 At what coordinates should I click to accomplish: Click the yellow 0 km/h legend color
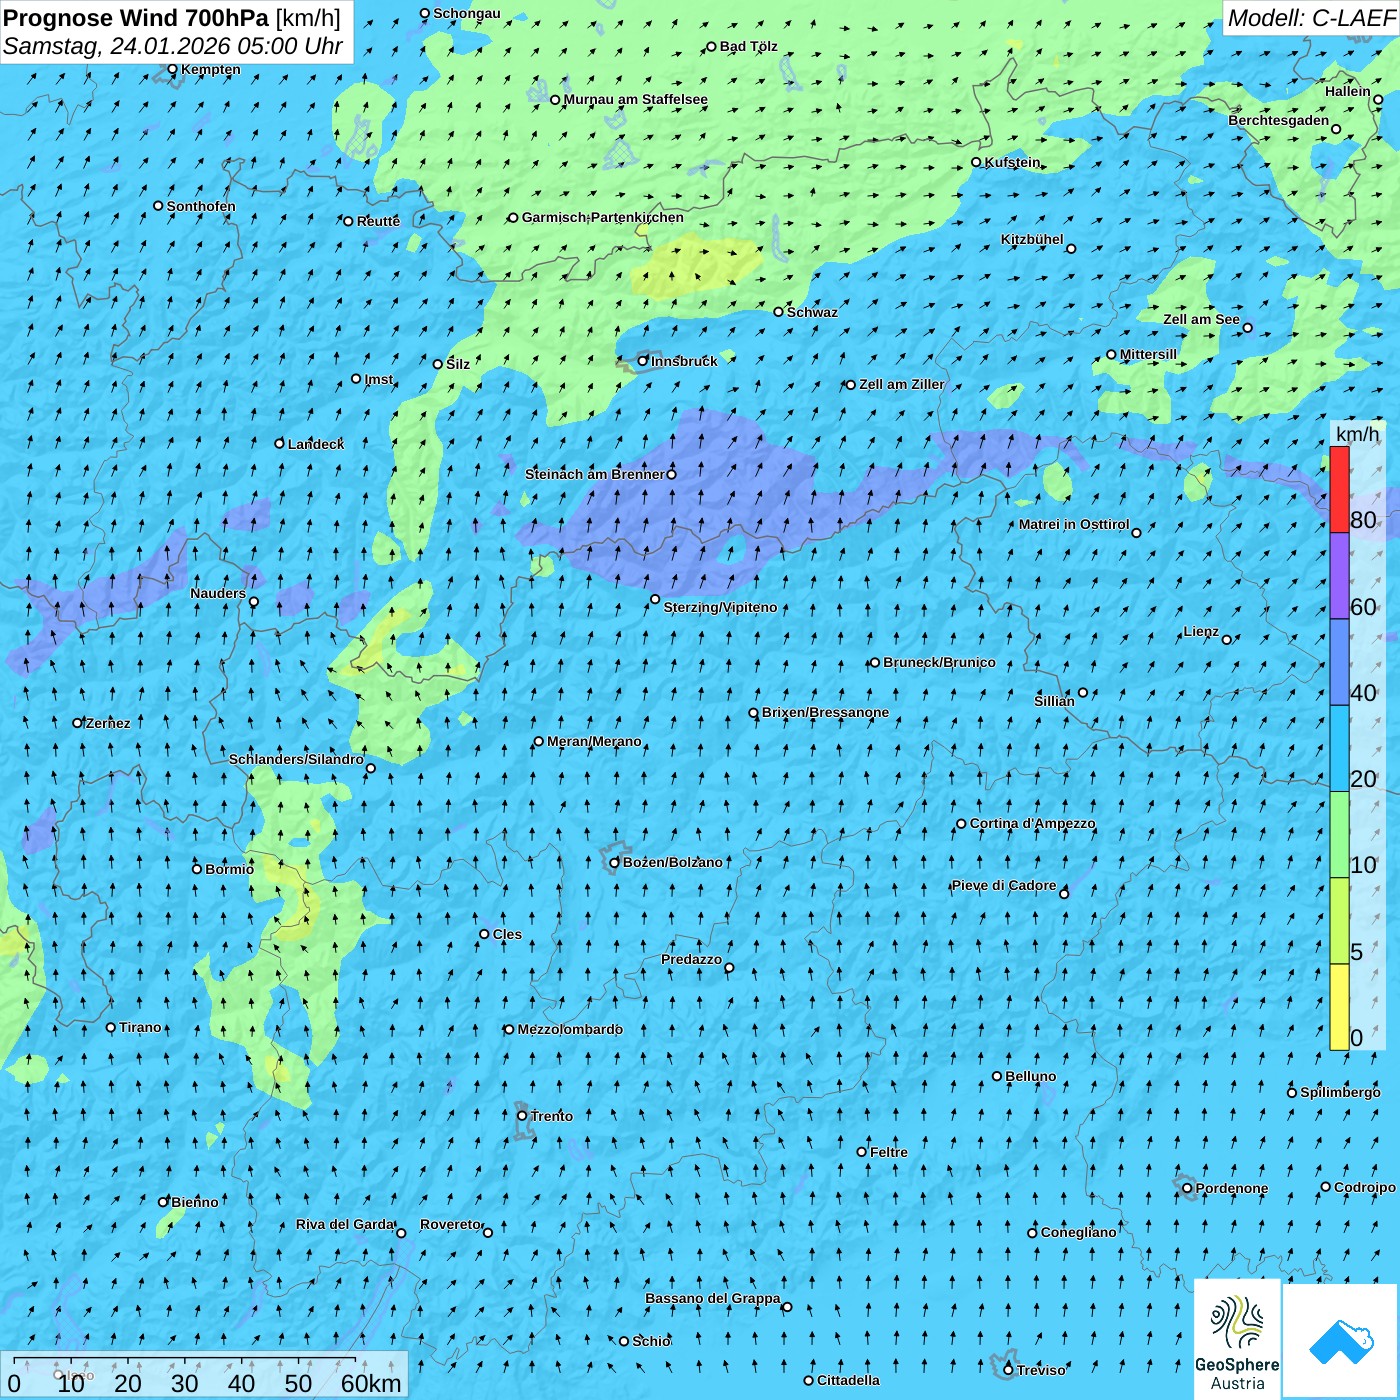(1339, 1007)
